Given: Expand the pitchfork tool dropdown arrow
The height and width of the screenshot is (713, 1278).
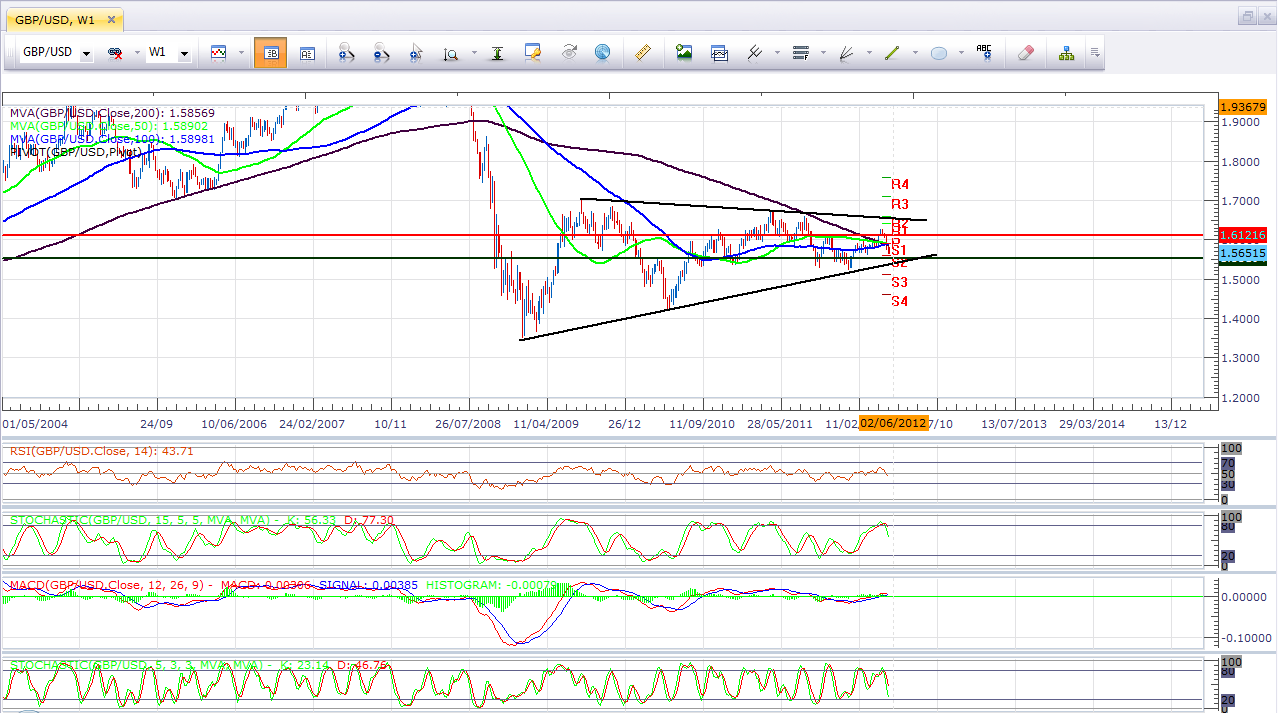Looking at the screenshot, I should [777, 53].
